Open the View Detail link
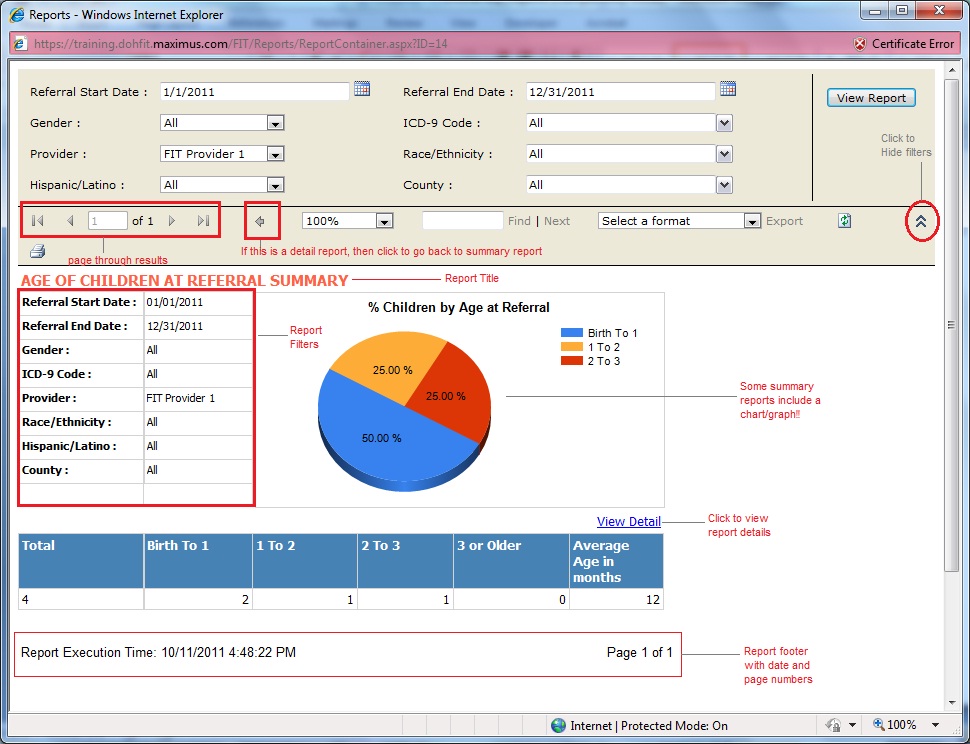The image size is (970, 744). (629, 521)
